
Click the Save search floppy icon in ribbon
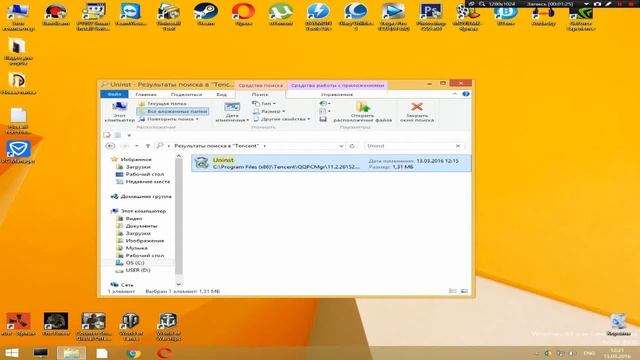(323, 119)
